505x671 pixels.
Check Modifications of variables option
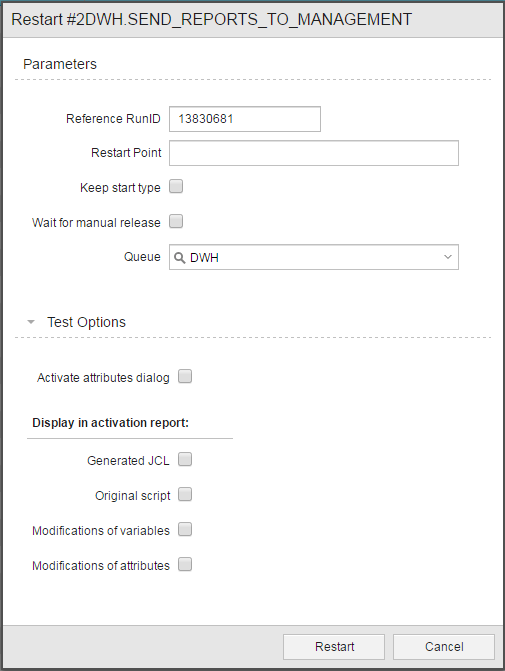click(x=185, y=529)
